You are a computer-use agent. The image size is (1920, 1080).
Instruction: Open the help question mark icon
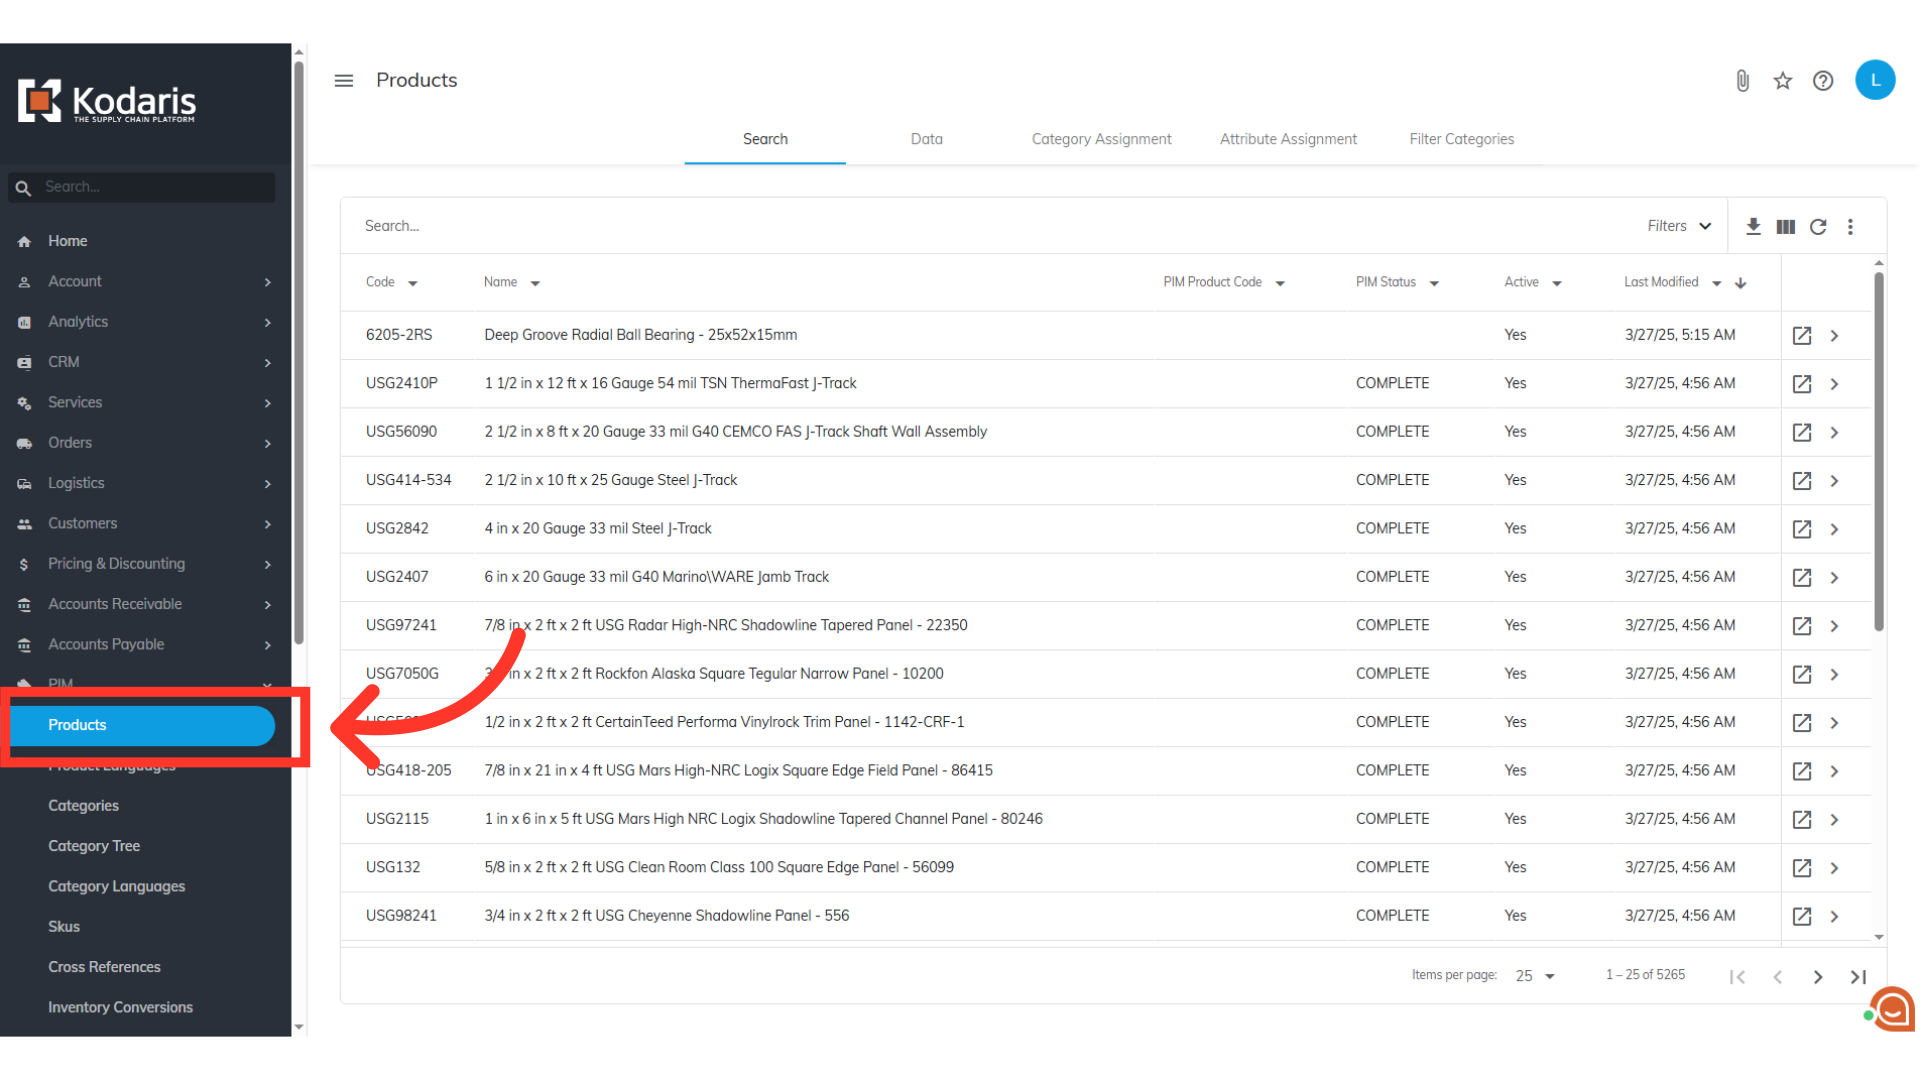point(1823,81)
